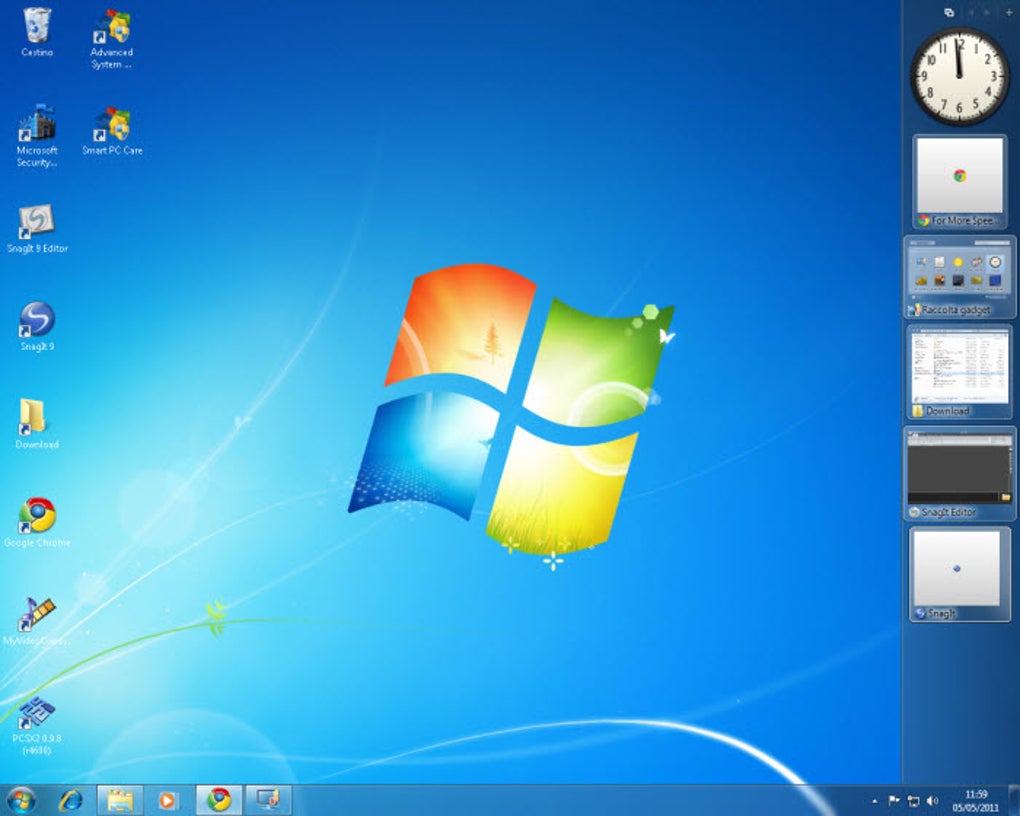This screenshot has height=816, width=1020.
Task: Open the Windows Start menu orb
Action: click(21, 800)
